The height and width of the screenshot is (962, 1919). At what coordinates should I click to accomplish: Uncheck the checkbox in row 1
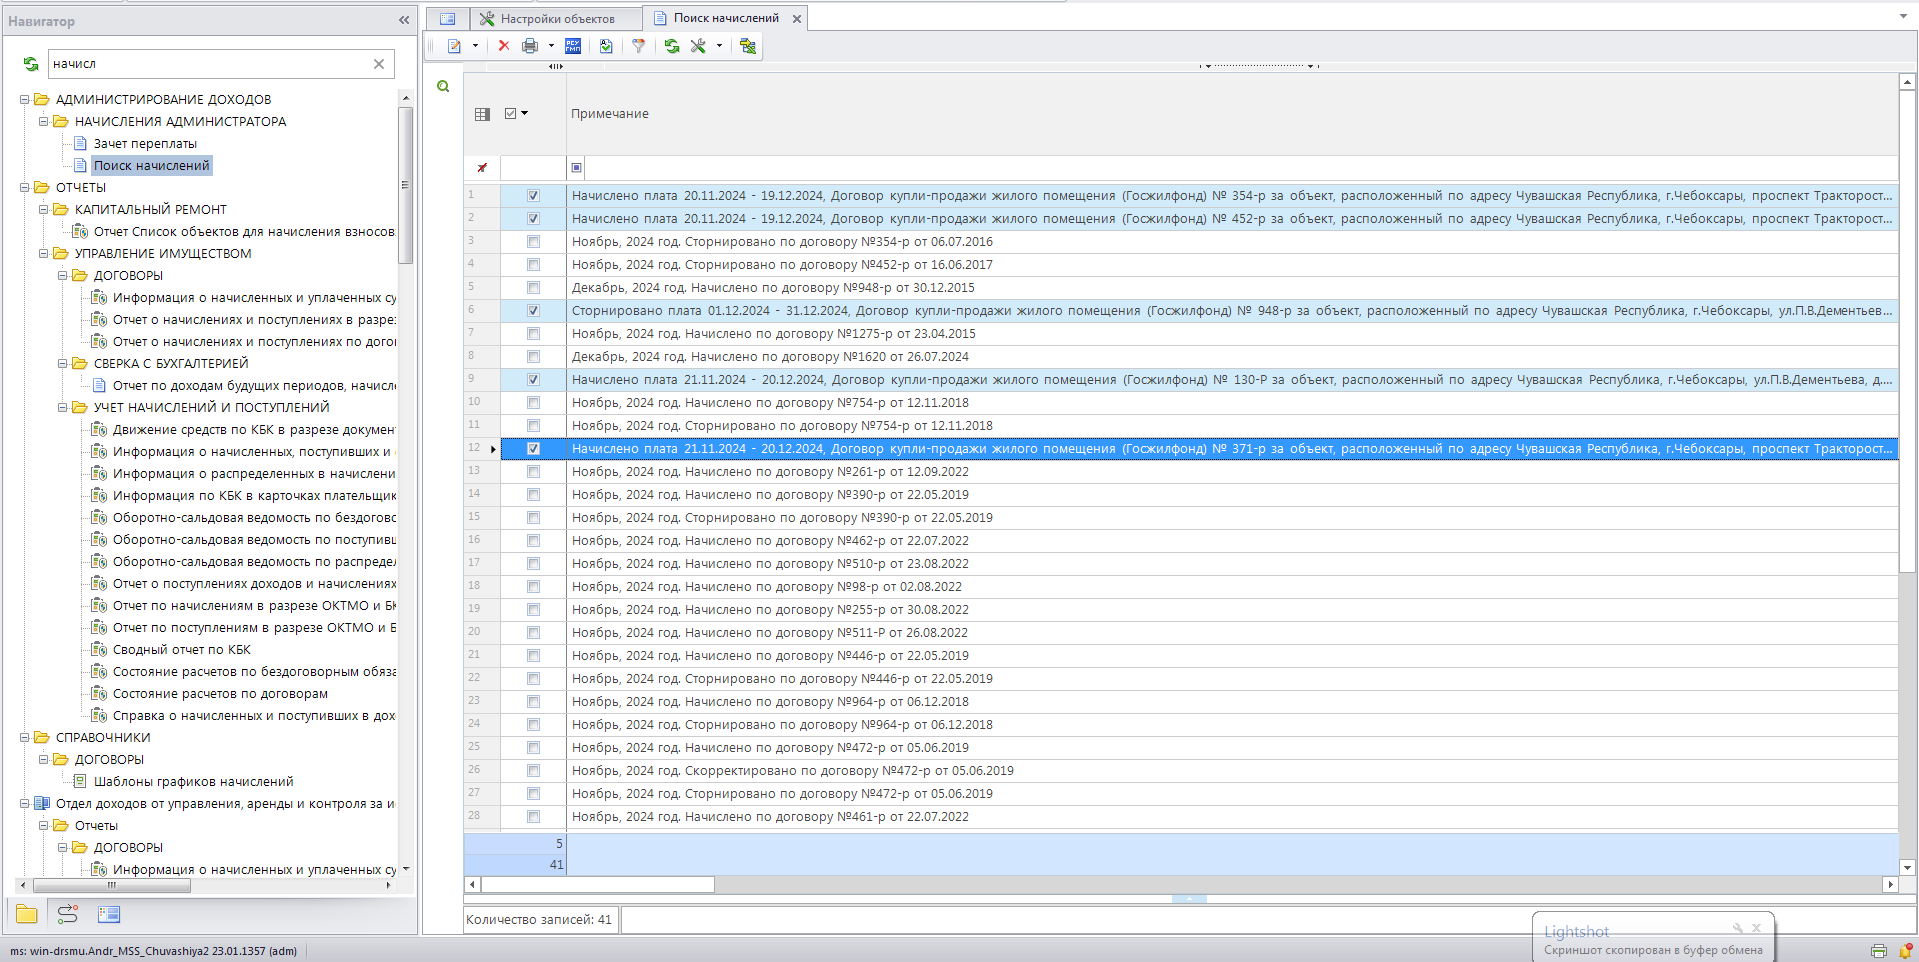533,196
